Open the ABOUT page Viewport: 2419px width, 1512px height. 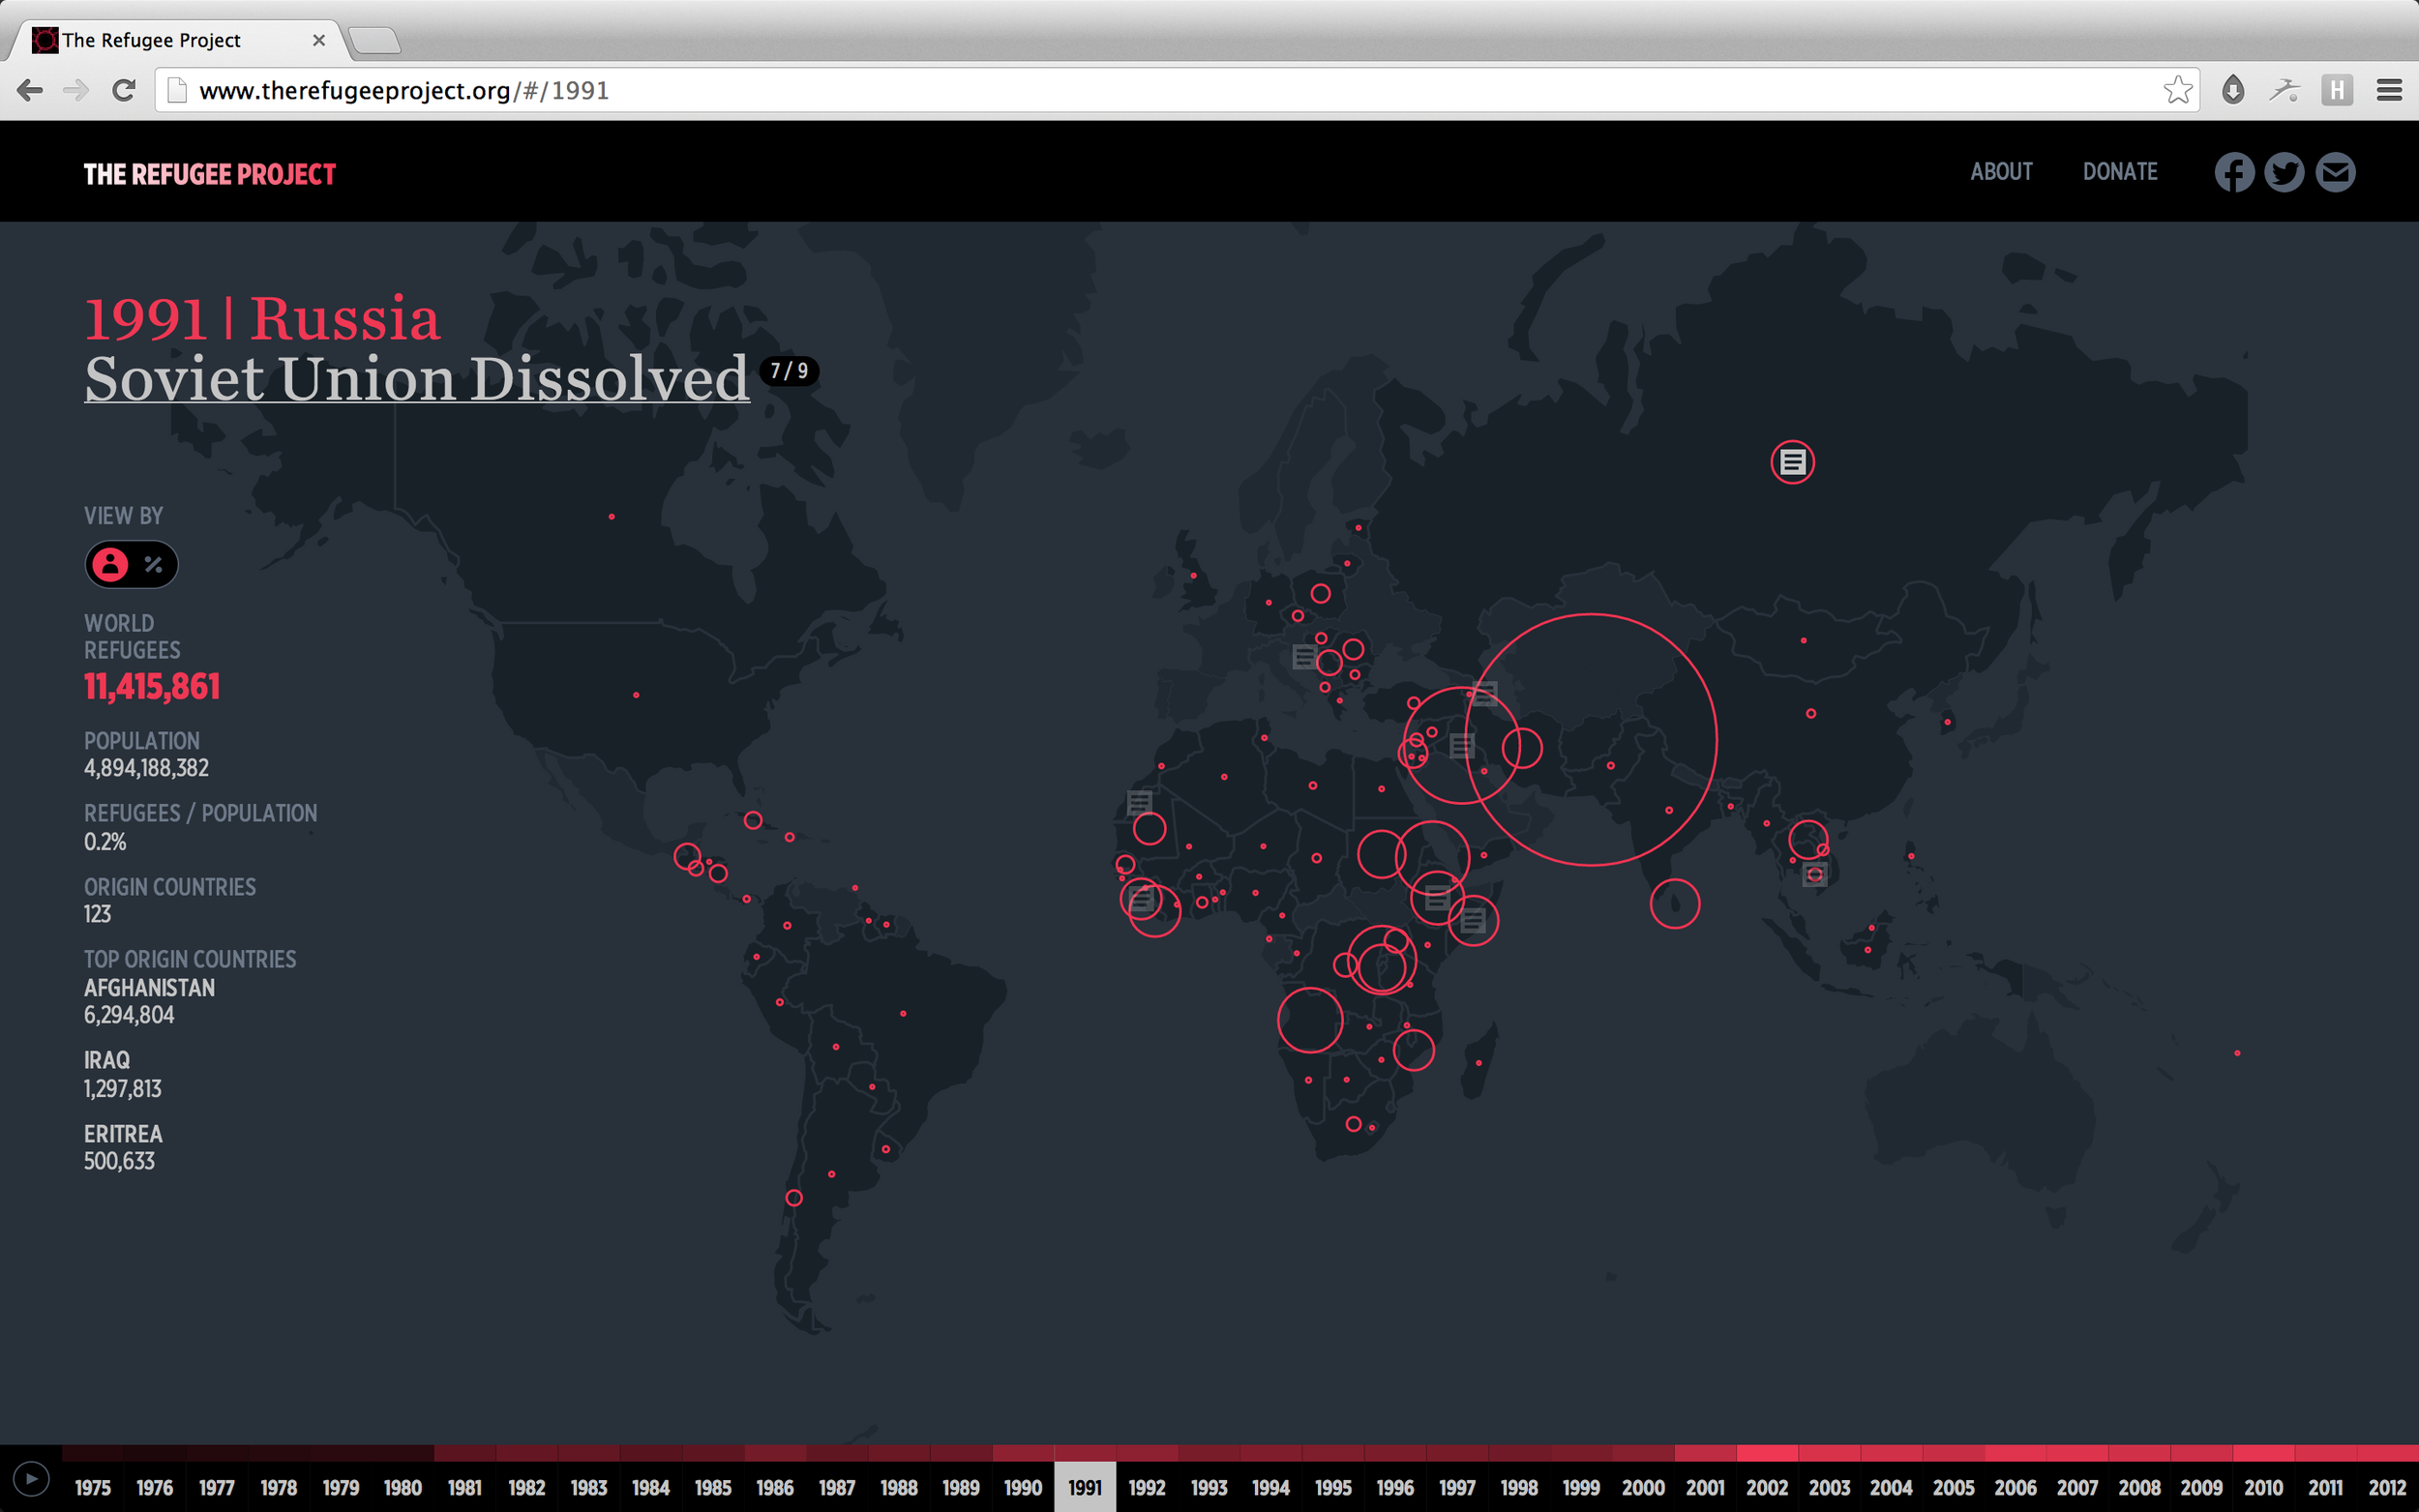tap(2001, 172)
